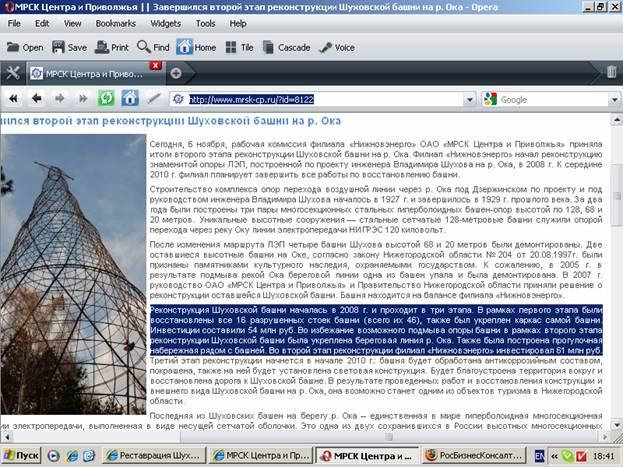This screenshot has width=623, height=467.
Task: Open the panels wrench icon
Action: click(13, 73)
